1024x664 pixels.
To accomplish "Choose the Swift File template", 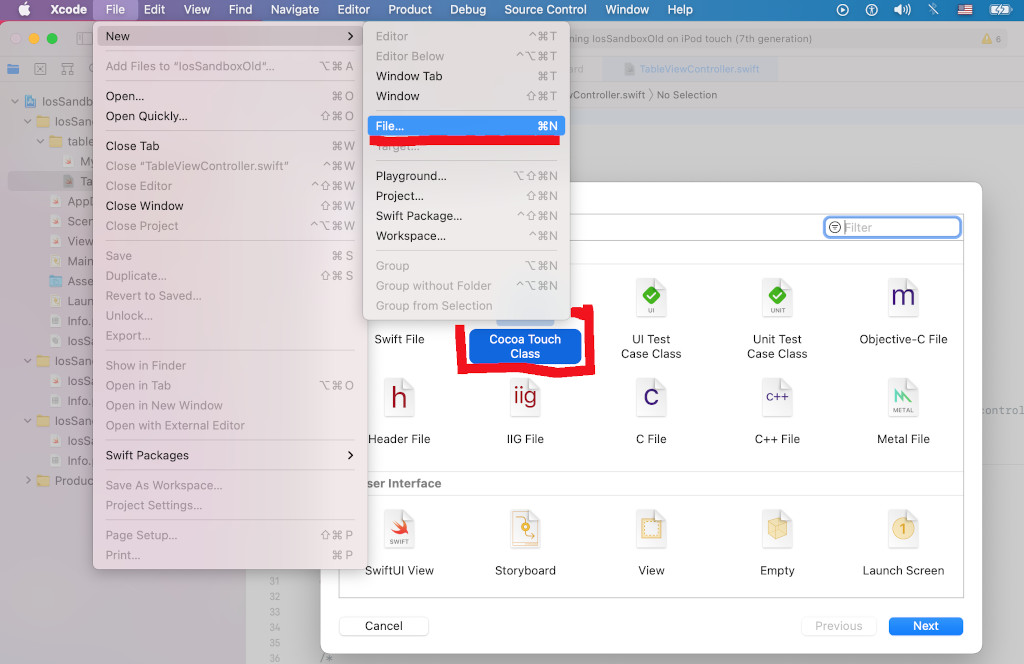I will pos(399,339).
